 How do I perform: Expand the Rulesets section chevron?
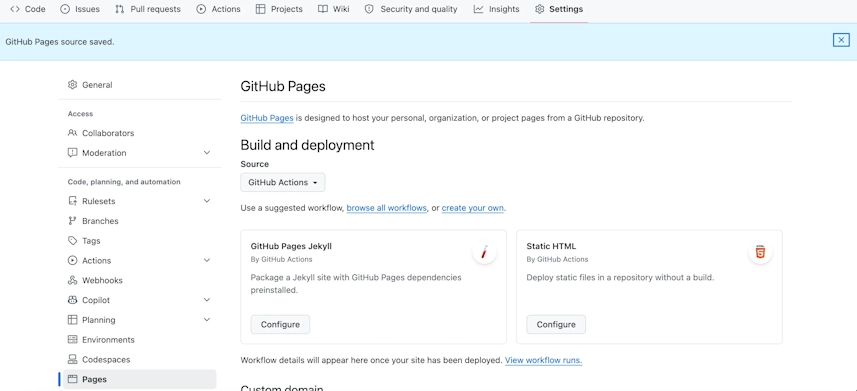coord(207,201)
